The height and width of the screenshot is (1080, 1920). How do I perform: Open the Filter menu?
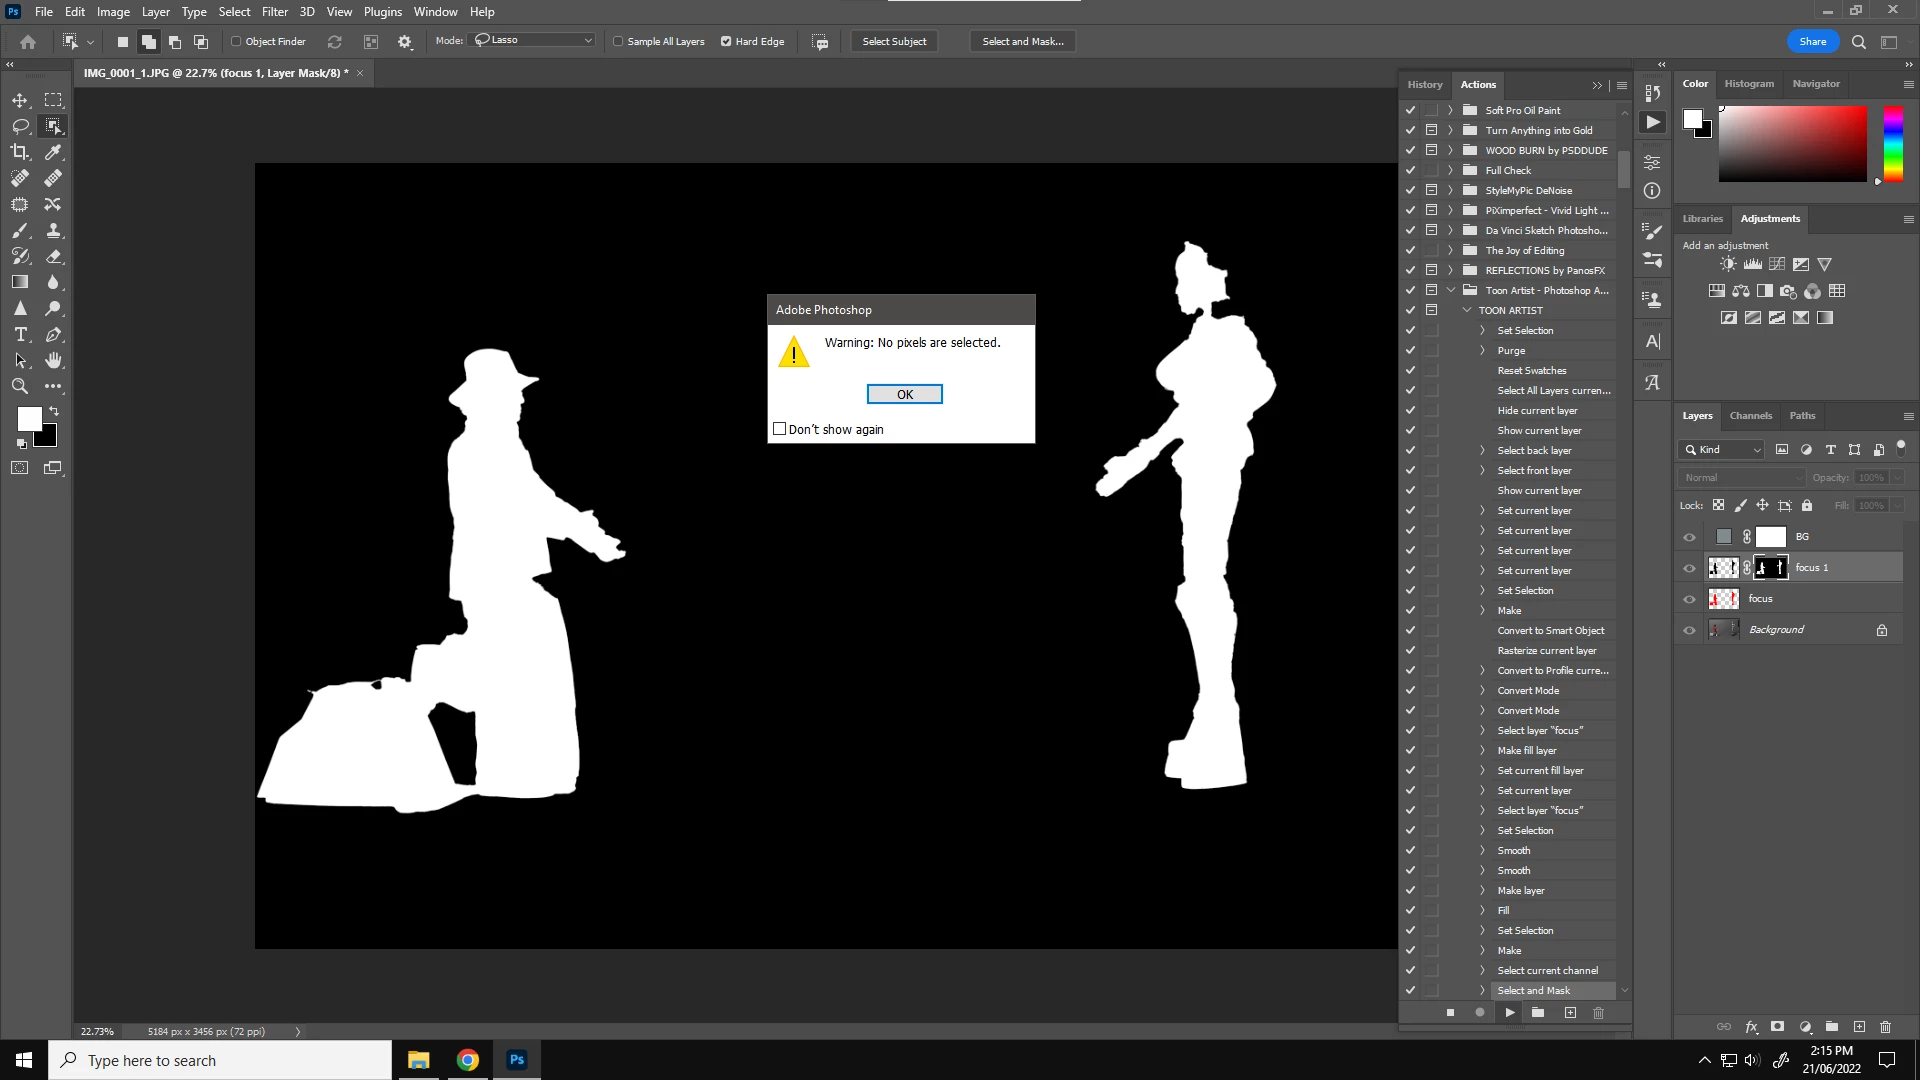pyautogui.click(x=274, y=12)
